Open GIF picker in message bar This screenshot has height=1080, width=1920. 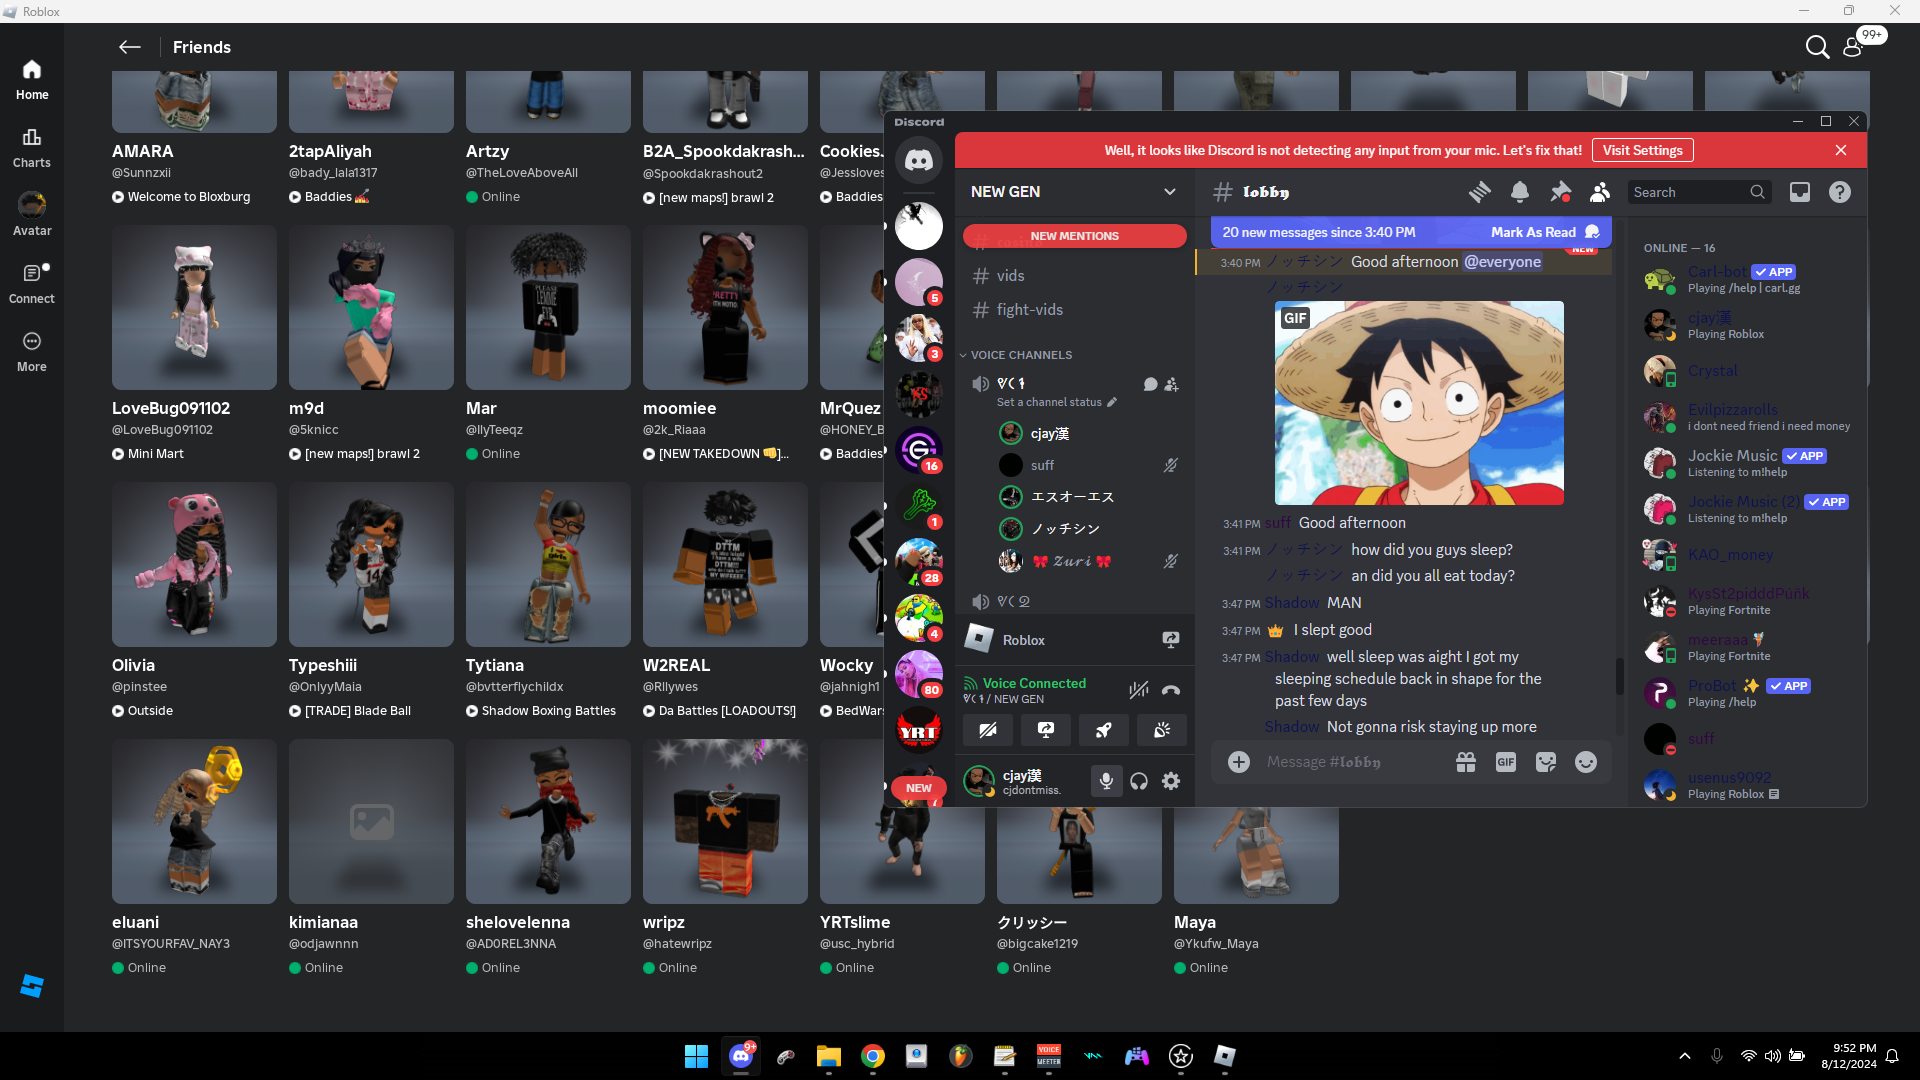(1505, 762)
